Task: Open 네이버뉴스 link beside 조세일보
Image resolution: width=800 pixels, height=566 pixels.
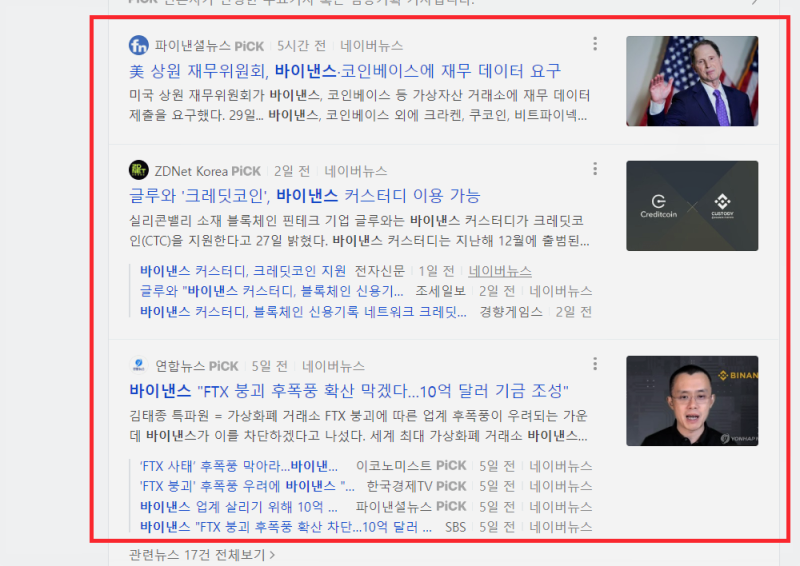Action: [x=561, y=291]
